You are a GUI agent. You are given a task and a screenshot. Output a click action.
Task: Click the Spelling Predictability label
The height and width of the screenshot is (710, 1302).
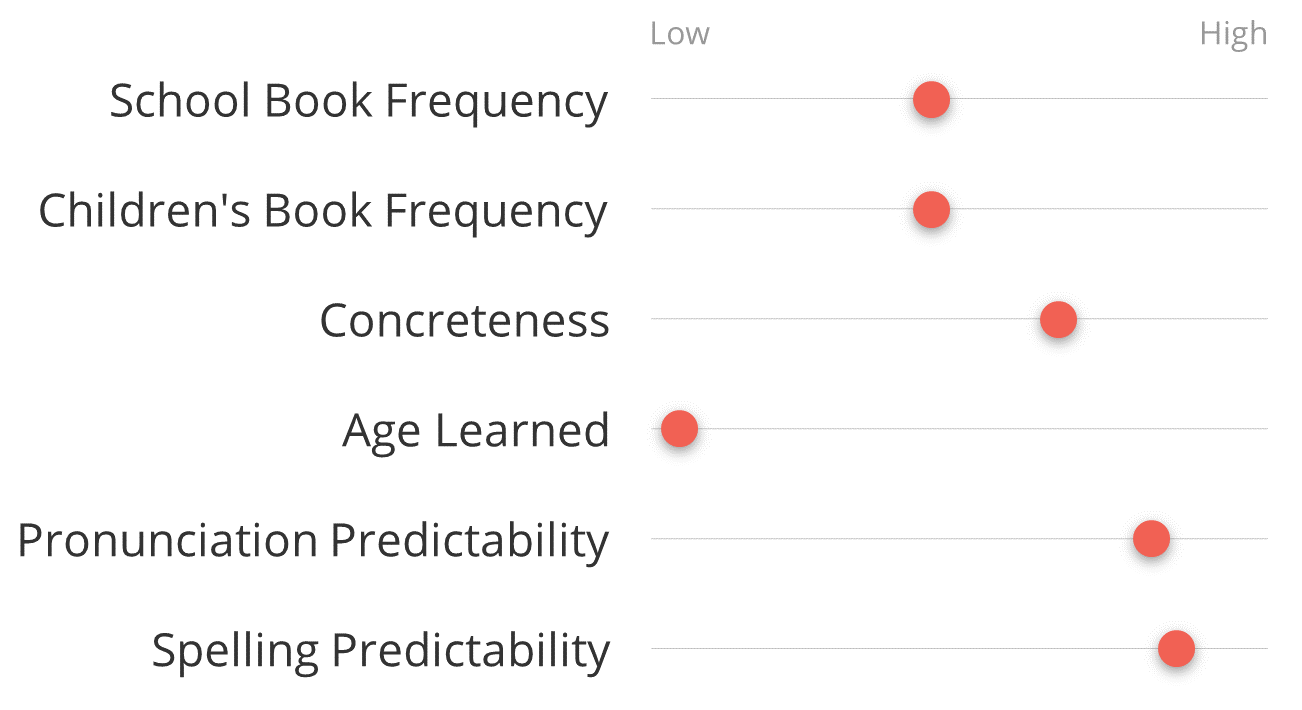[x=380, y=651]
